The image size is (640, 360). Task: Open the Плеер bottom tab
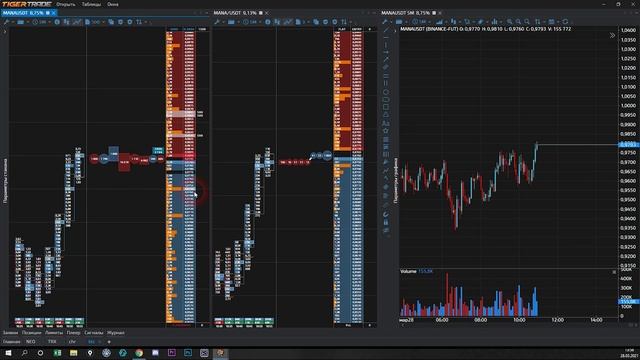[73, 333]
